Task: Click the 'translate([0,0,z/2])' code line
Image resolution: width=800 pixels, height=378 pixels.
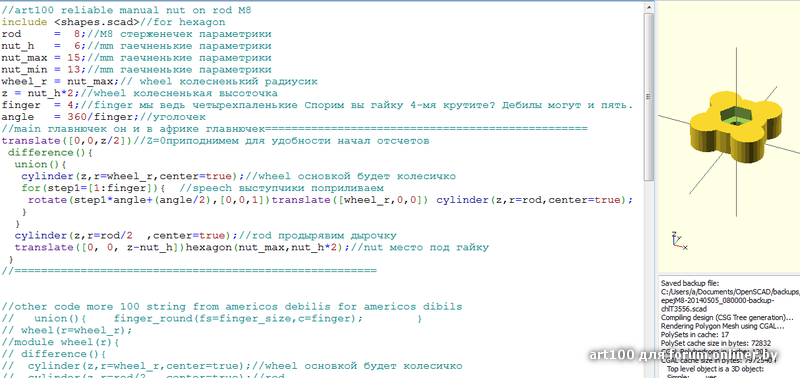Action: pyautogui.click(x=215, y=141)
